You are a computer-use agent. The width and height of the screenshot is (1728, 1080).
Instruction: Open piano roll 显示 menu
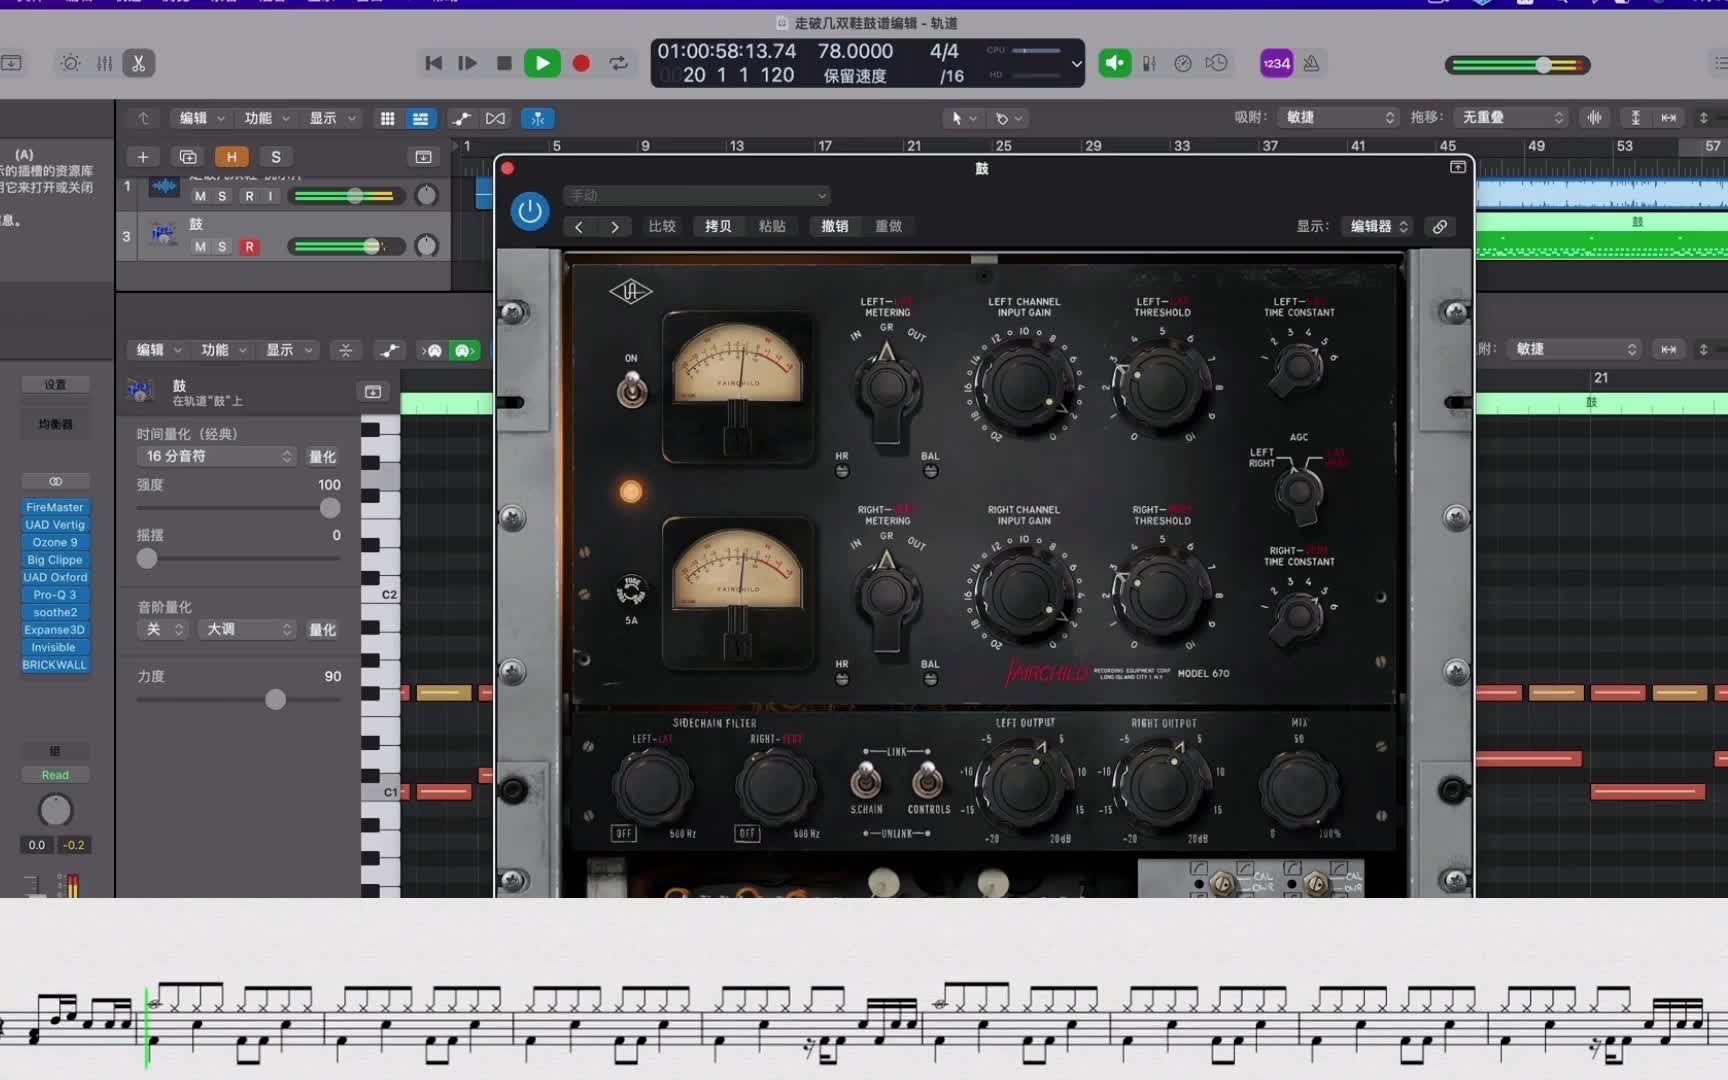coord(289,350)
